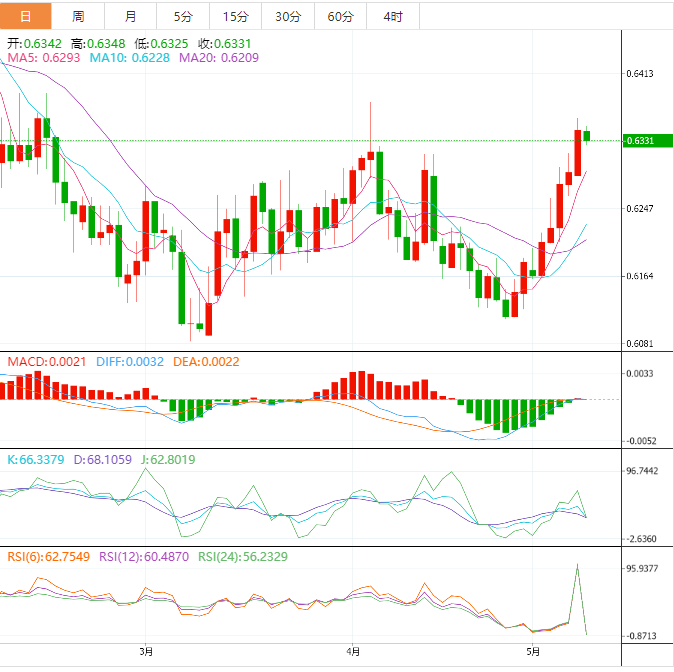Switch to the 4时 timeframe tab
Image resolution: width=674 pixels, height=672 pixels.
[x=393, y=17]
